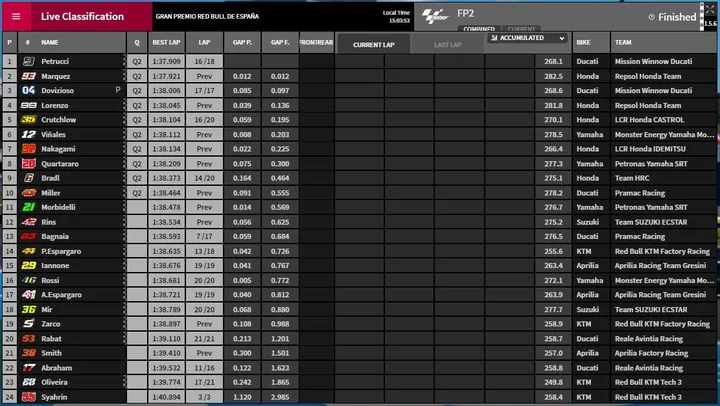
Task: Open the hamburger menu
Action: [16, 17]
